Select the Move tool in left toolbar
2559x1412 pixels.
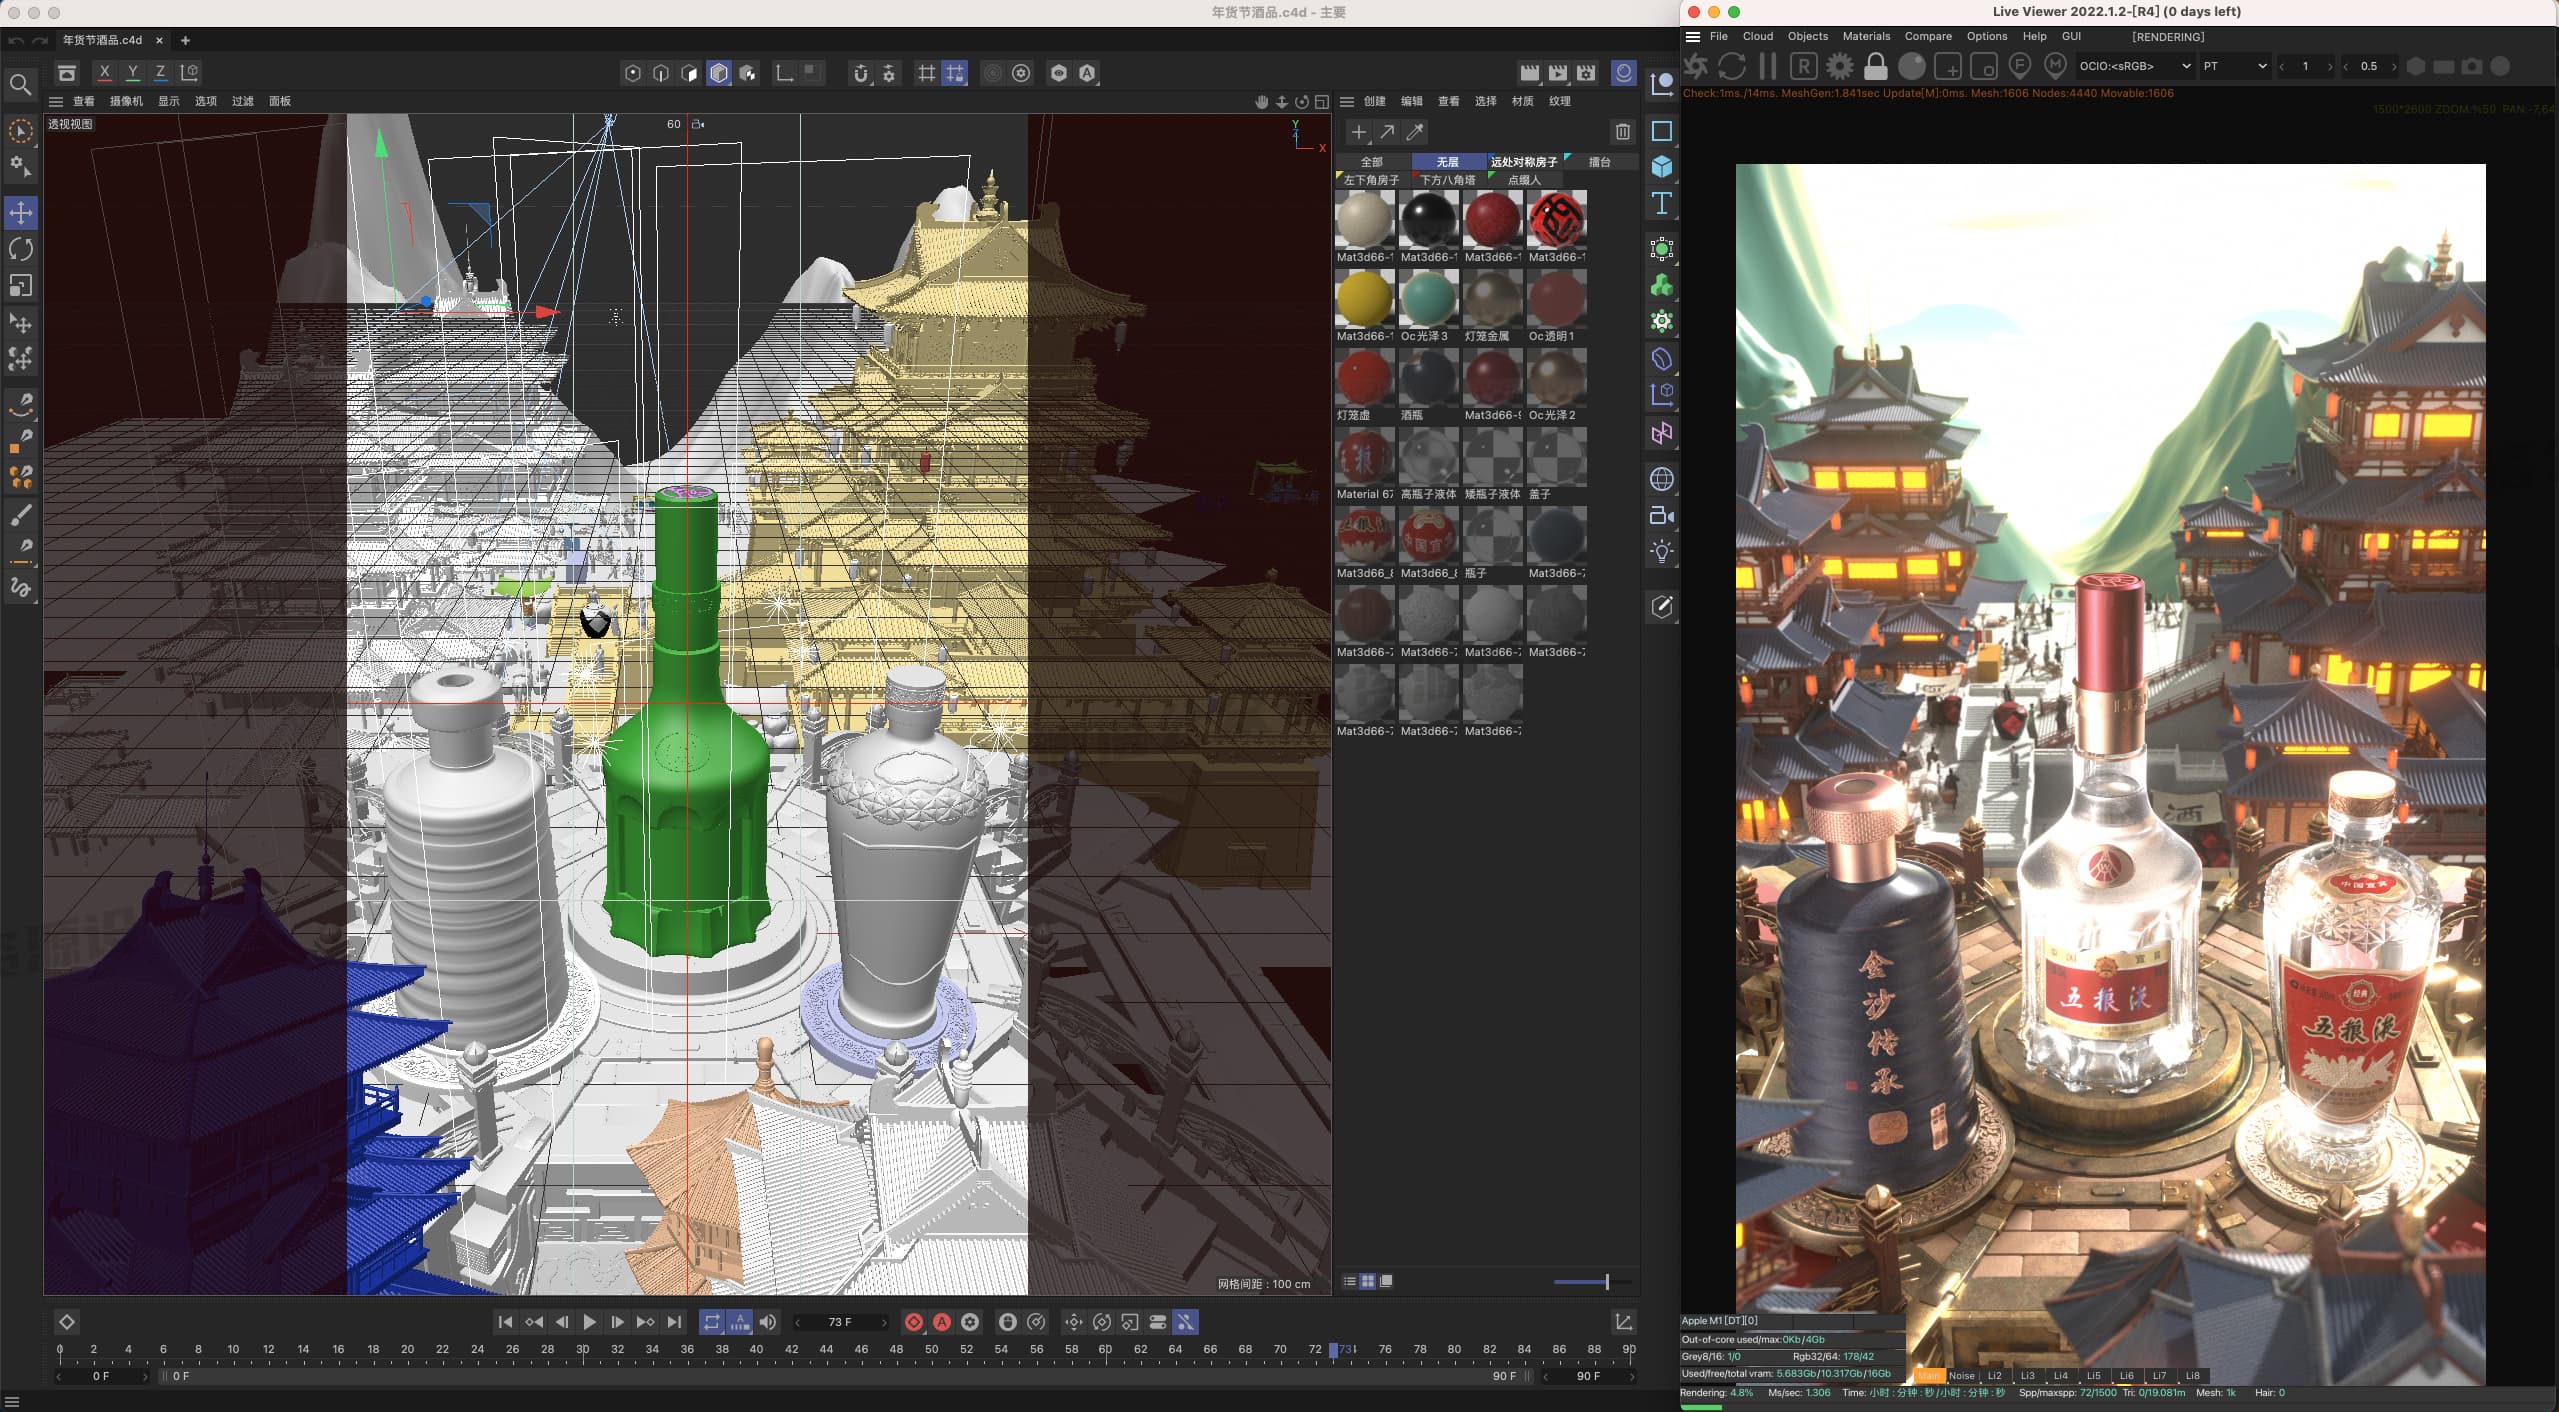[x=21, y=213]
